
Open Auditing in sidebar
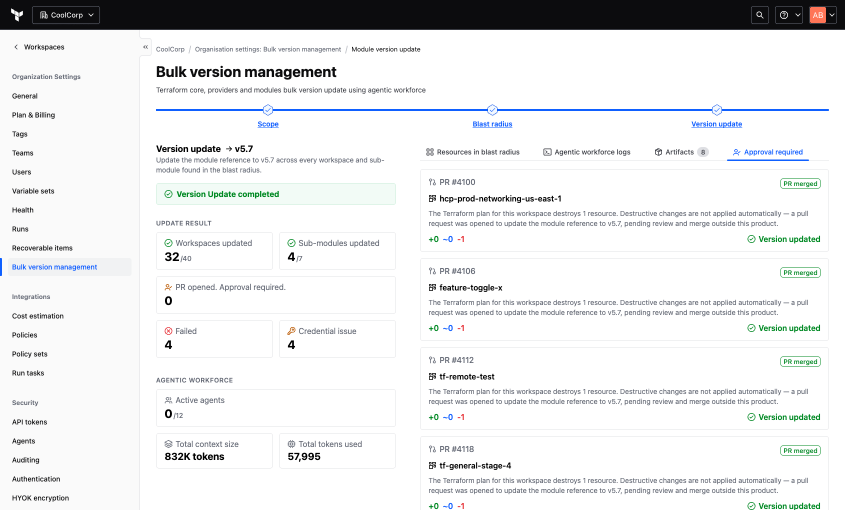(25, 460)
